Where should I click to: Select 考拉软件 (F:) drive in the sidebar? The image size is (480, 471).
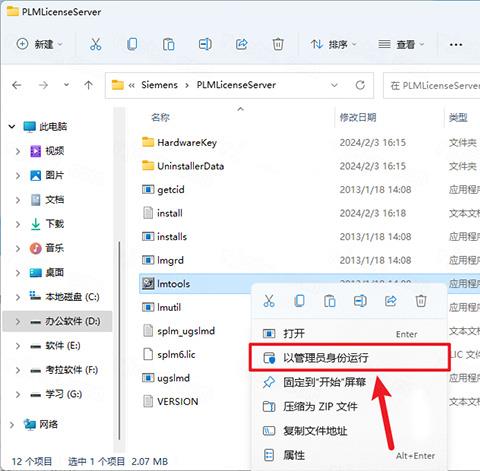click(71, 370)
